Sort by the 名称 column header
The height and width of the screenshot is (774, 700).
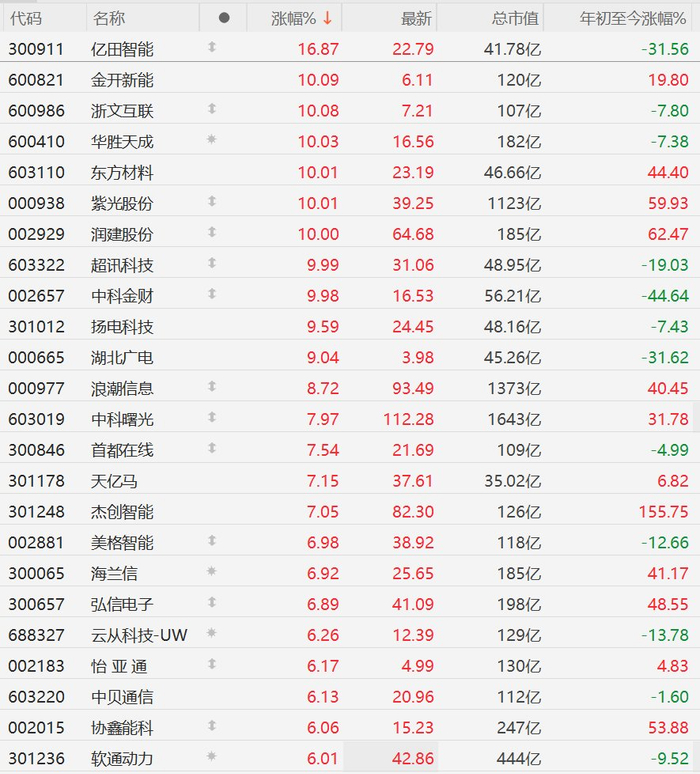[x=109, y=18]
